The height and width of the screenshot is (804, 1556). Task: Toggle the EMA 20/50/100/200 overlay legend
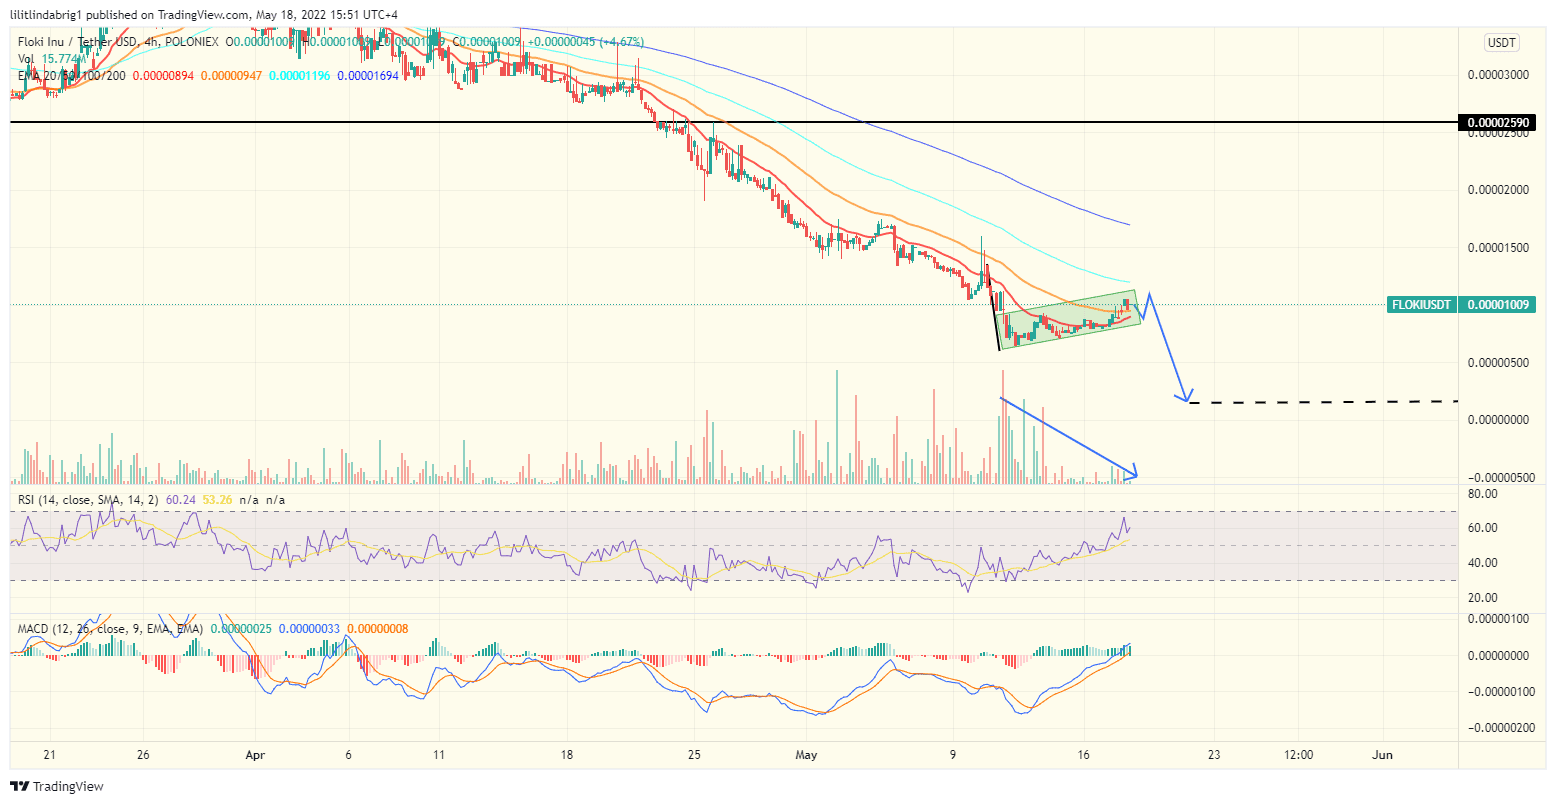70,76
